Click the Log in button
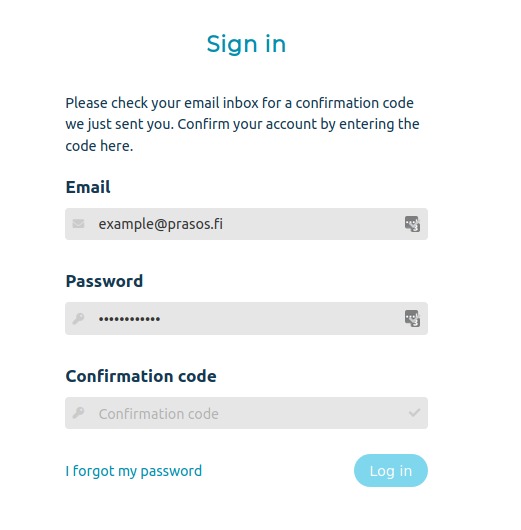 (x=391, y=471)
